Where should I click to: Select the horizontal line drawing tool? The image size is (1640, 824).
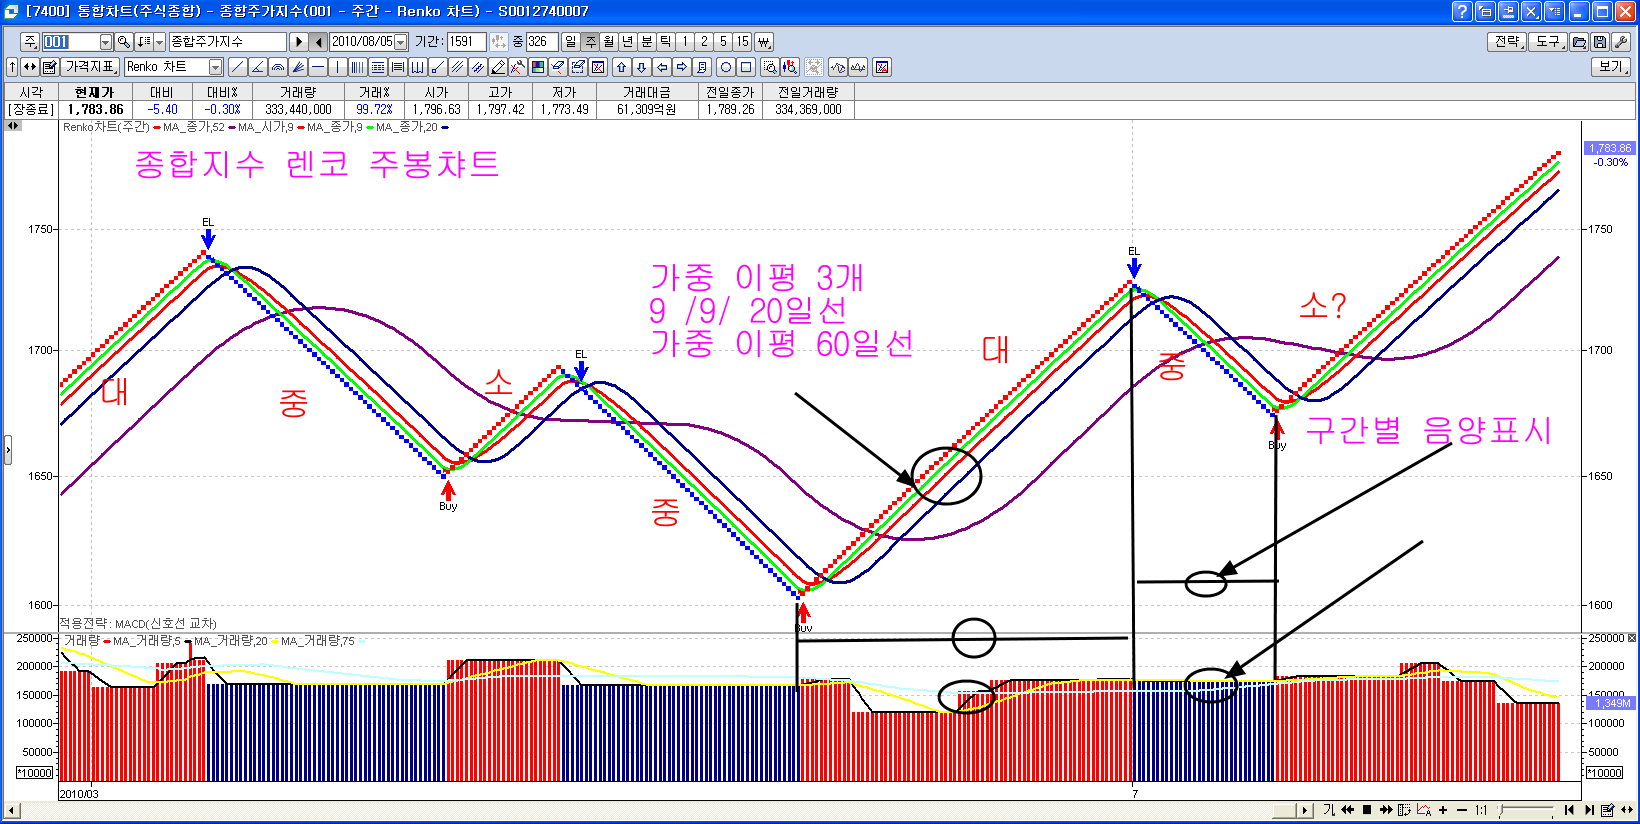click(318, 67)
